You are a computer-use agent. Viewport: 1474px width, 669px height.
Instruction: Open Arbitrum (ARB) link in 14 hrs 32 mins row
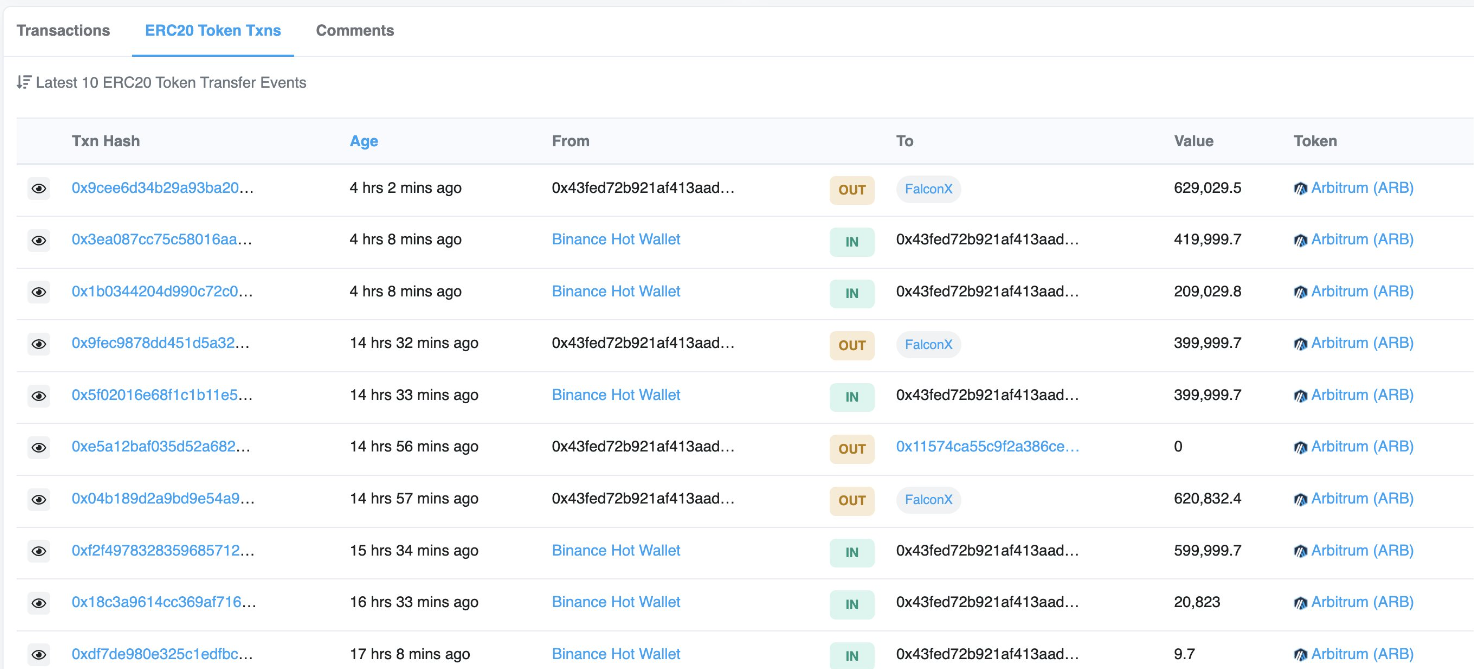pos(1362,343)
